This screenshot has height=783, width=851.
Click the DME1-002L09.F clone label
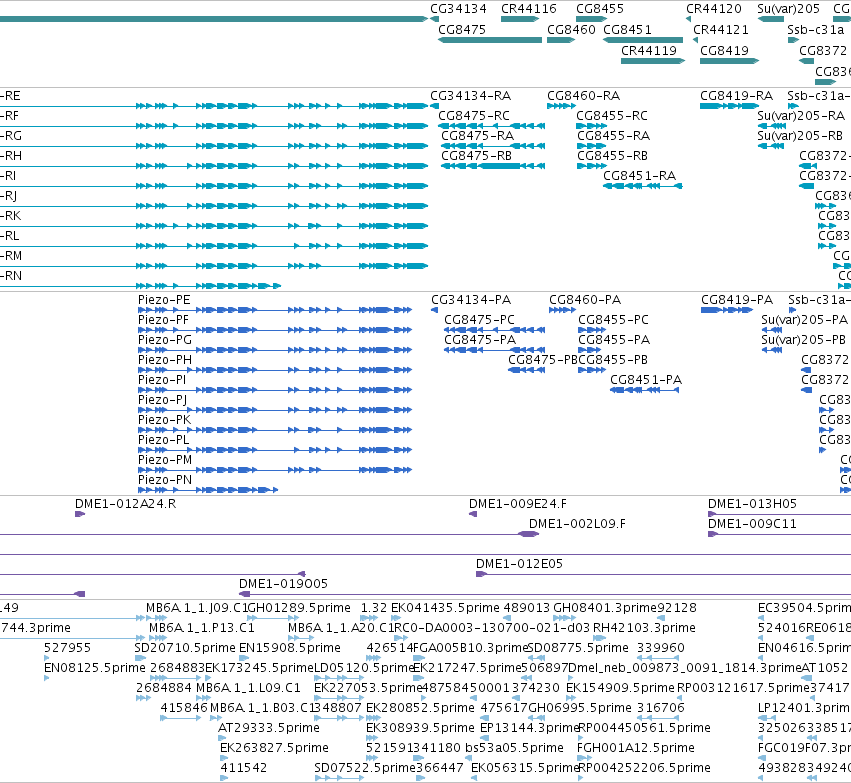(577, 524)
